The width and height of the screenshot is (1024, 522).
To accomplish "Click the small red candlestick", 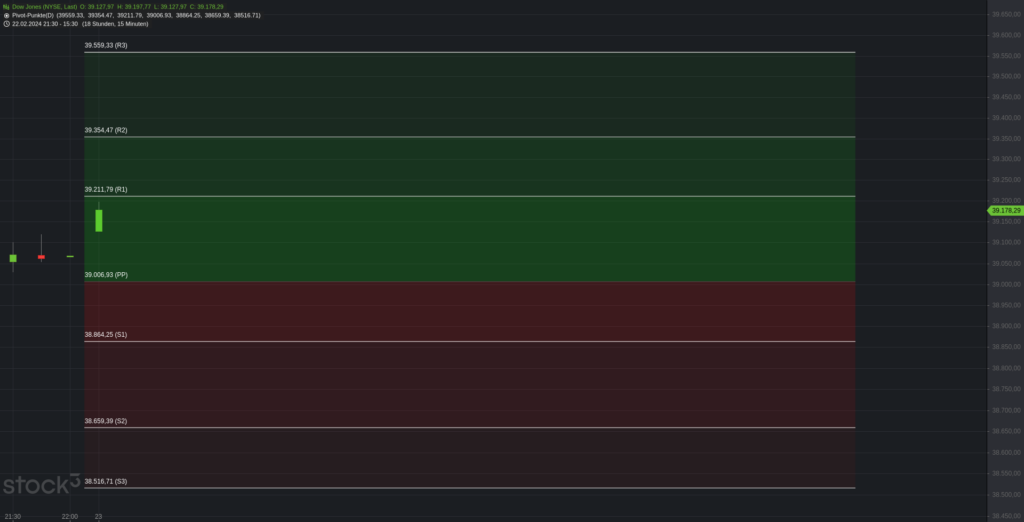I will (x=41, y=257).
